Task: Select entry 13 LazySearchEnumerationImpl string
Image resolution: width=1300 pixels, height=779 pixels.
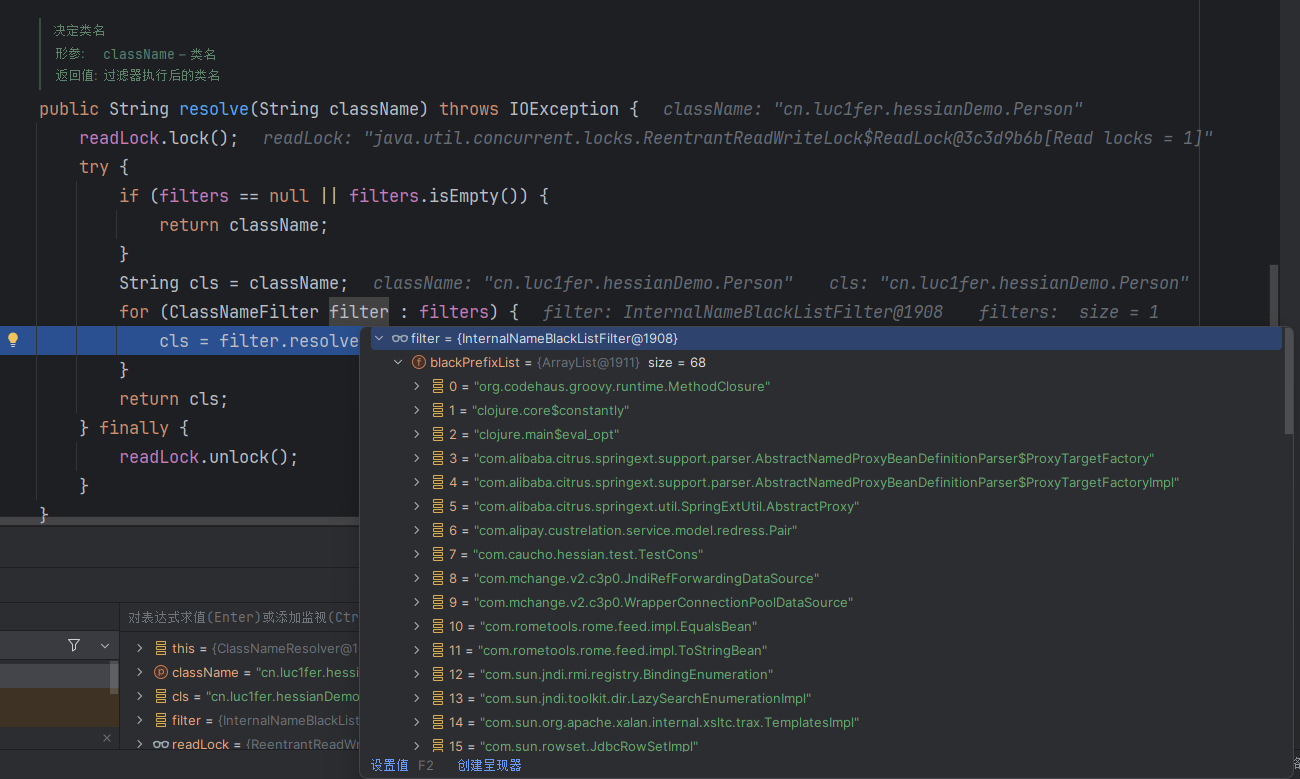Action: pos(645,698)
